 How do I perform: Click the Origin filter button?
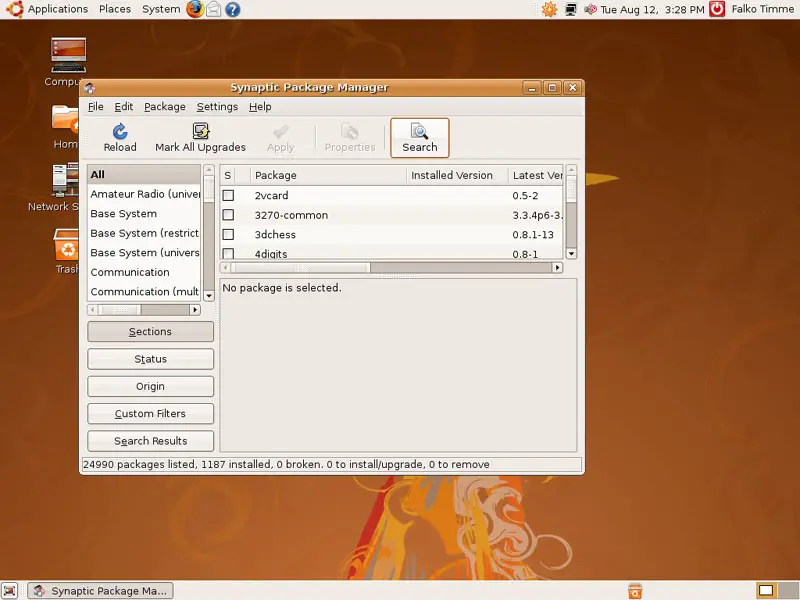tap(151, 386)
